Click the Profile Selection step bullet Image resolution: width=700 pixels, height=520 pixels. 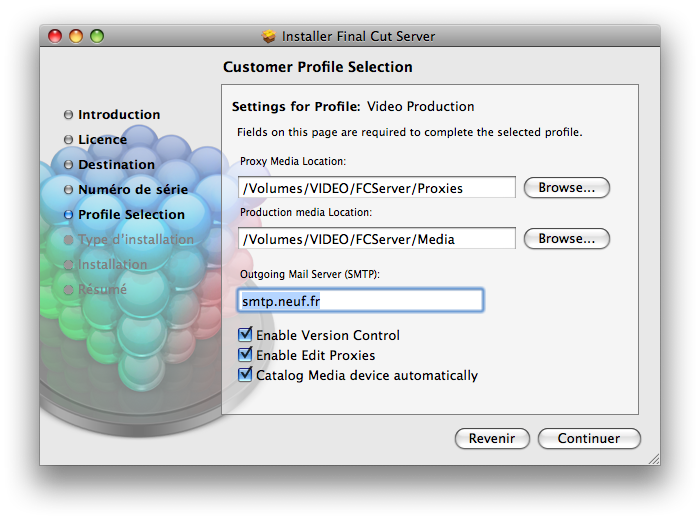click(x=68, y=215)
